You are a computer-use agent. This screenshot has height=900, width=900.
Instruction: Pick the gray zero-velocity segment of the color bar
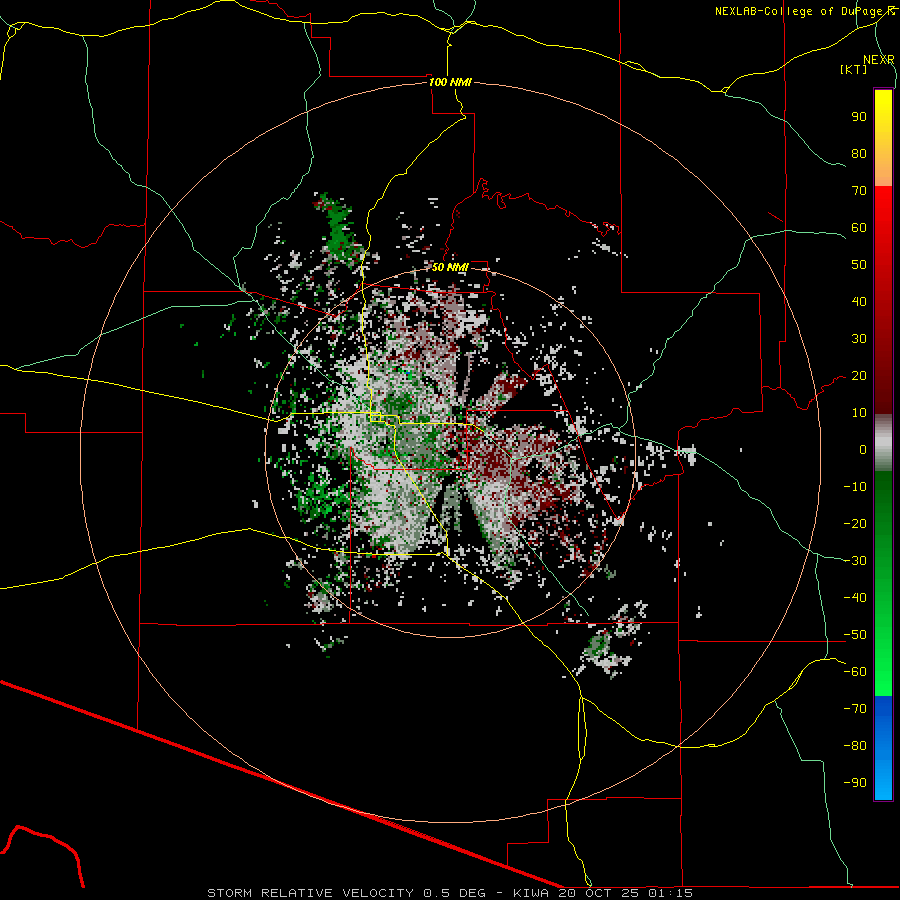pyautogui.click(x=883, y=443)
